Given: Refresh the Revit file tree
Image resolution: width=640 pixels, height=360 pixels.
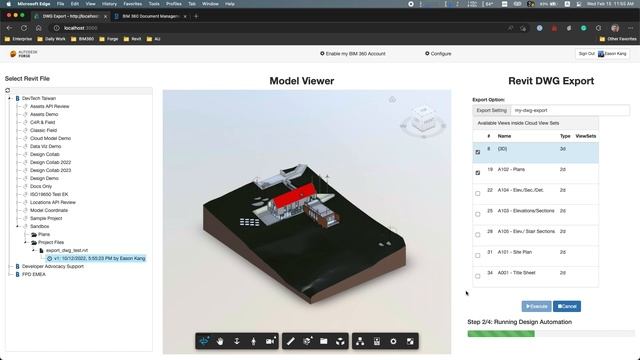Looking at the screenshot, I should 7,90.
